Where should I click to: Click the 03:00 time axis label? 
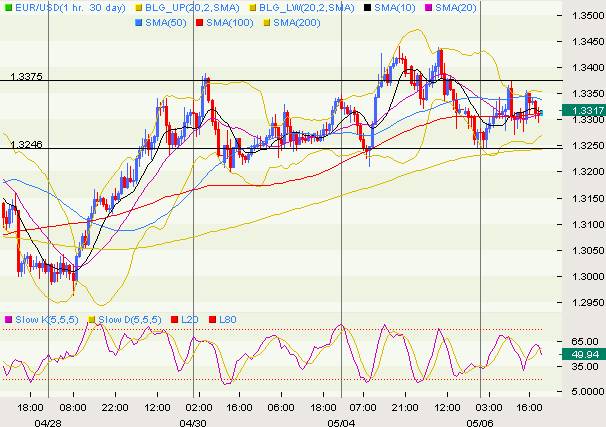[489, 408]
